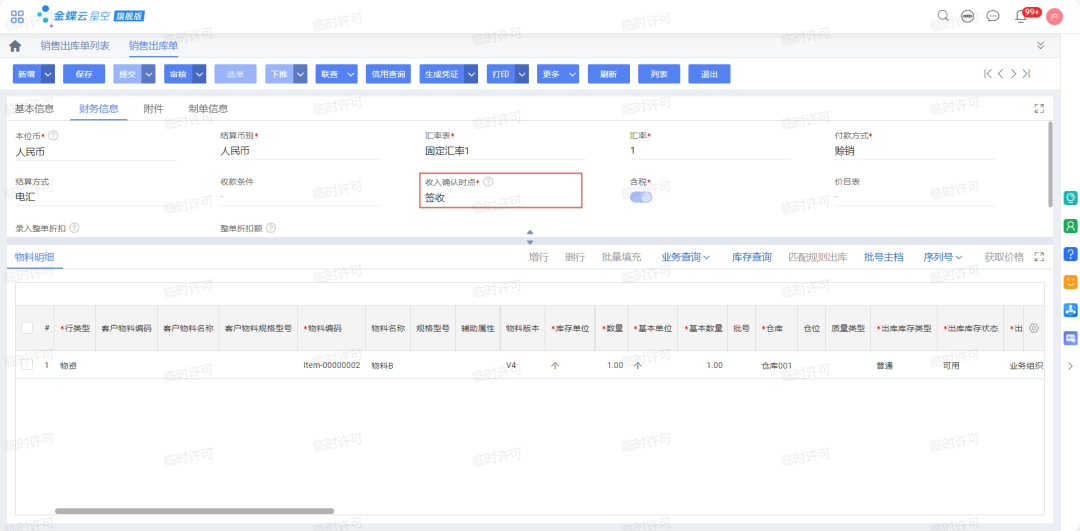
Task: Open the orange smiley feedback sidebar icon
Action: (1070, 282)
